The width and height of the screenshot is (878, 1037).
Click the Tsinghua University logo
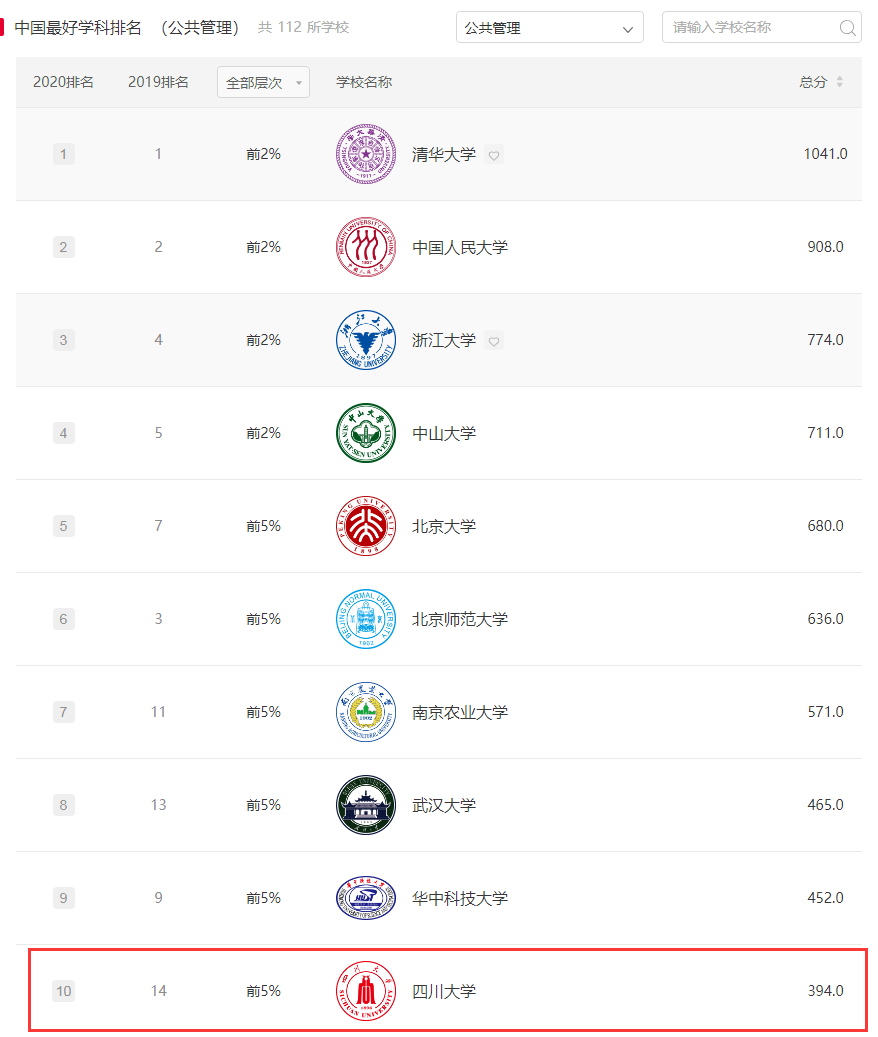tap(365, 154)
